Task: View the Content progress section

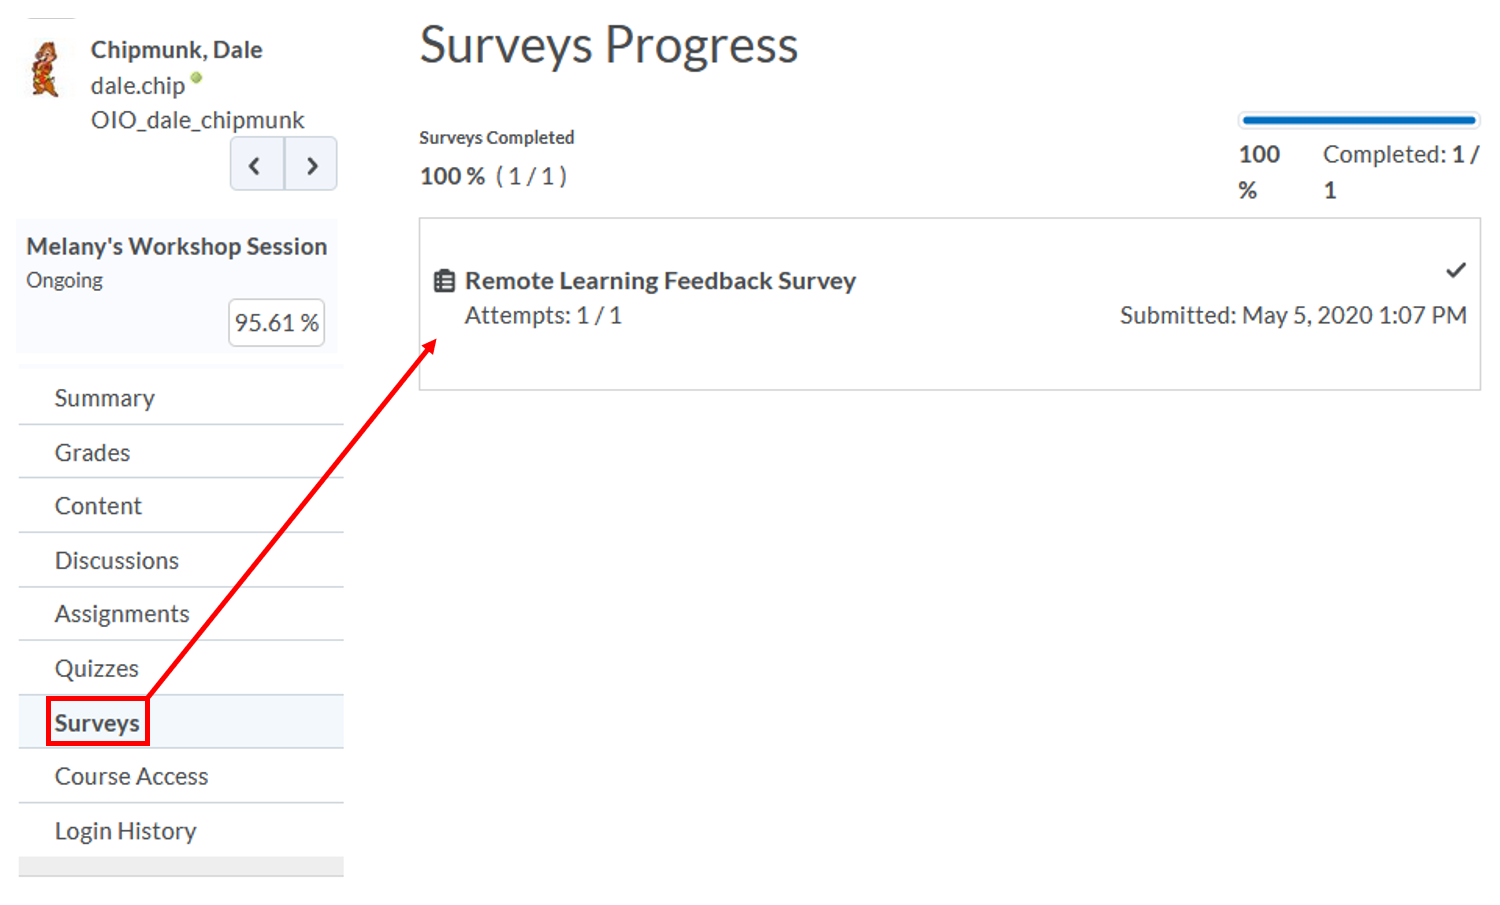Action: (x=98, y=506)
